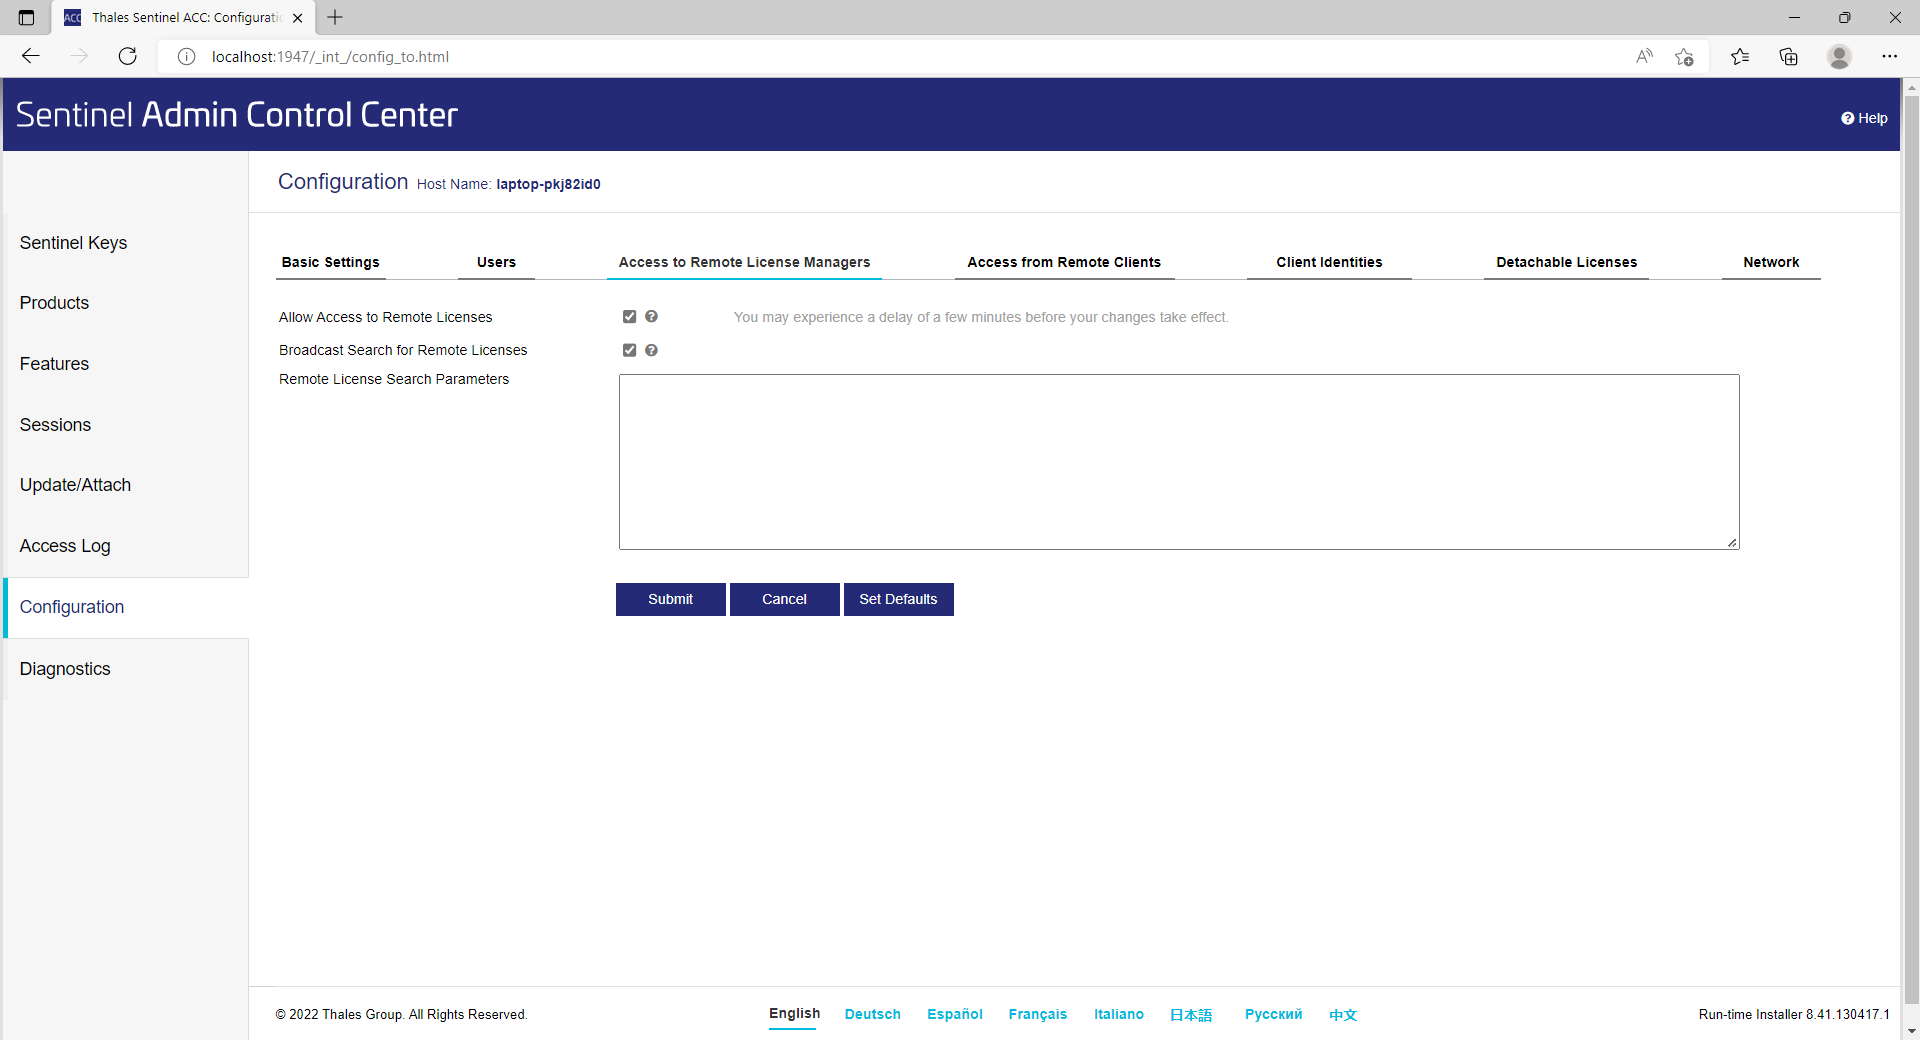Open Diagnostics in the sidebar

(x=65, y=669)
